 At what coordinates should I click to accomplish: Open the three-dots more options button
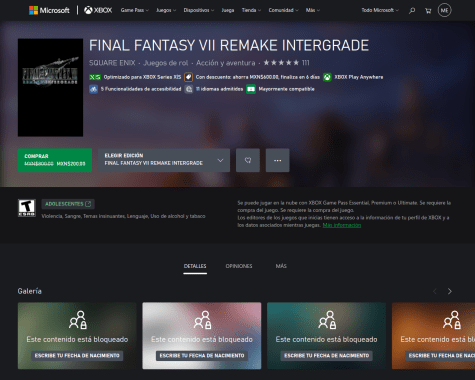[277, 160]
